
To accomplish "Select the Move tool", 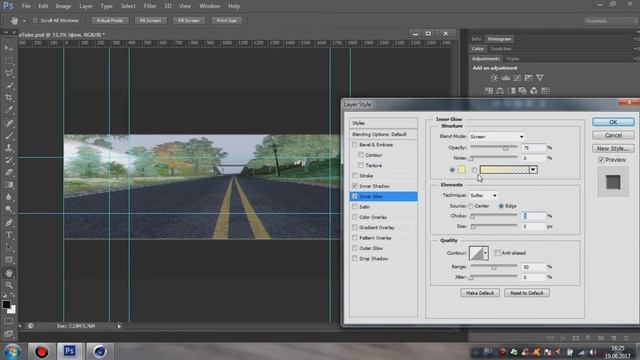I will [x=9, y=48].
